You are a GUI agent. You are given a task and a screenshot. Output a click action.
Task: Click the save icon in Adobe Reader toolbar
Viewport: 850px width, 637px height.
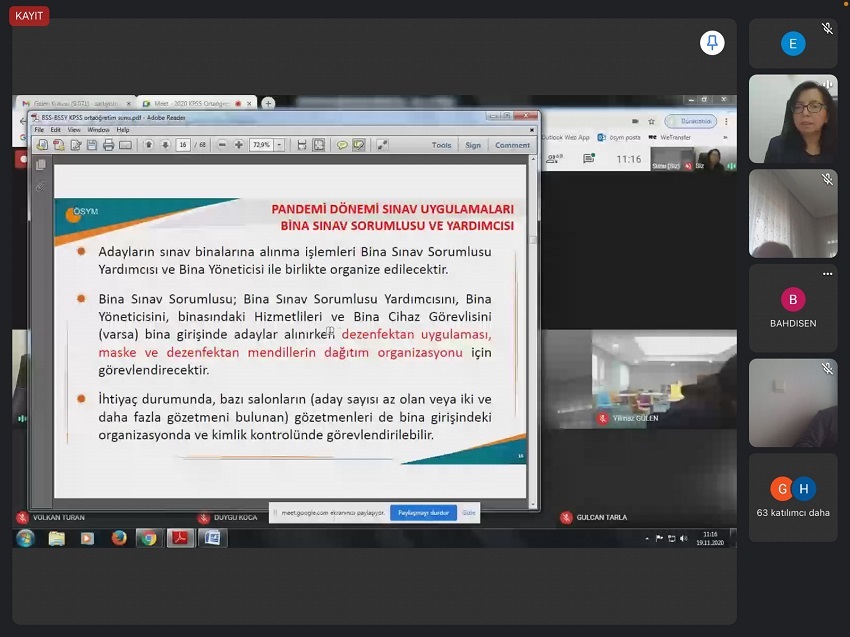click(x=92, y=145)
